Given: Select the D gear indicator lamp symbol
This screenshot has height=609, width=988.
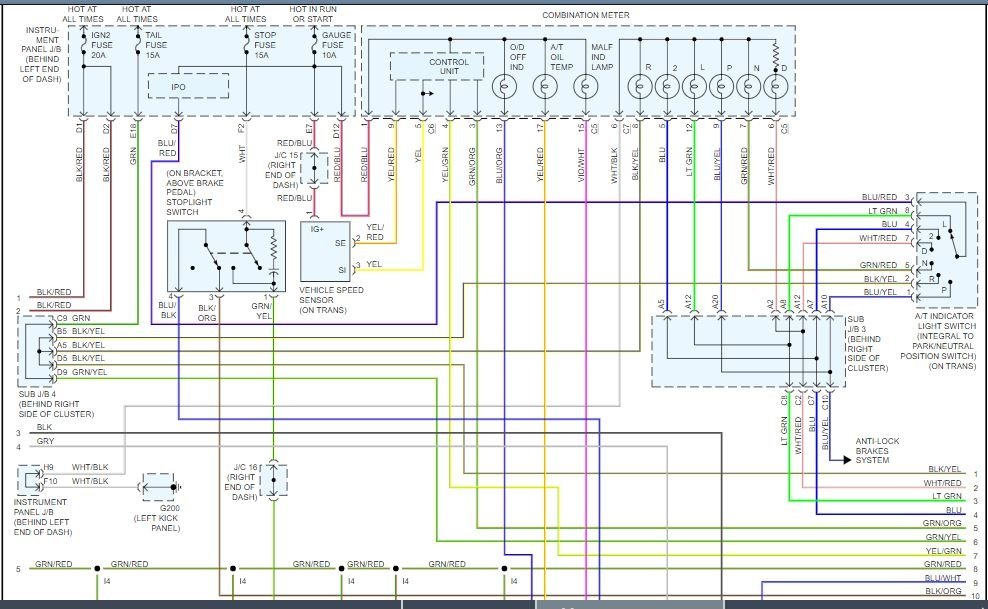Looking at the screenshot, I should [x=776, y=87].
